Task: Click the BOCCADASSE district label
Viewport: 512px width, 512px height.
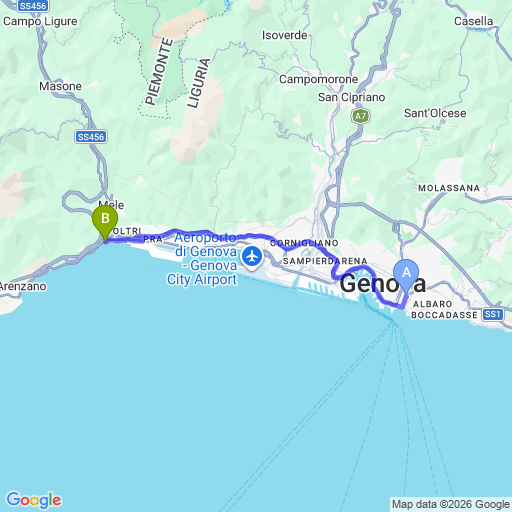Action: click(444, 315)
